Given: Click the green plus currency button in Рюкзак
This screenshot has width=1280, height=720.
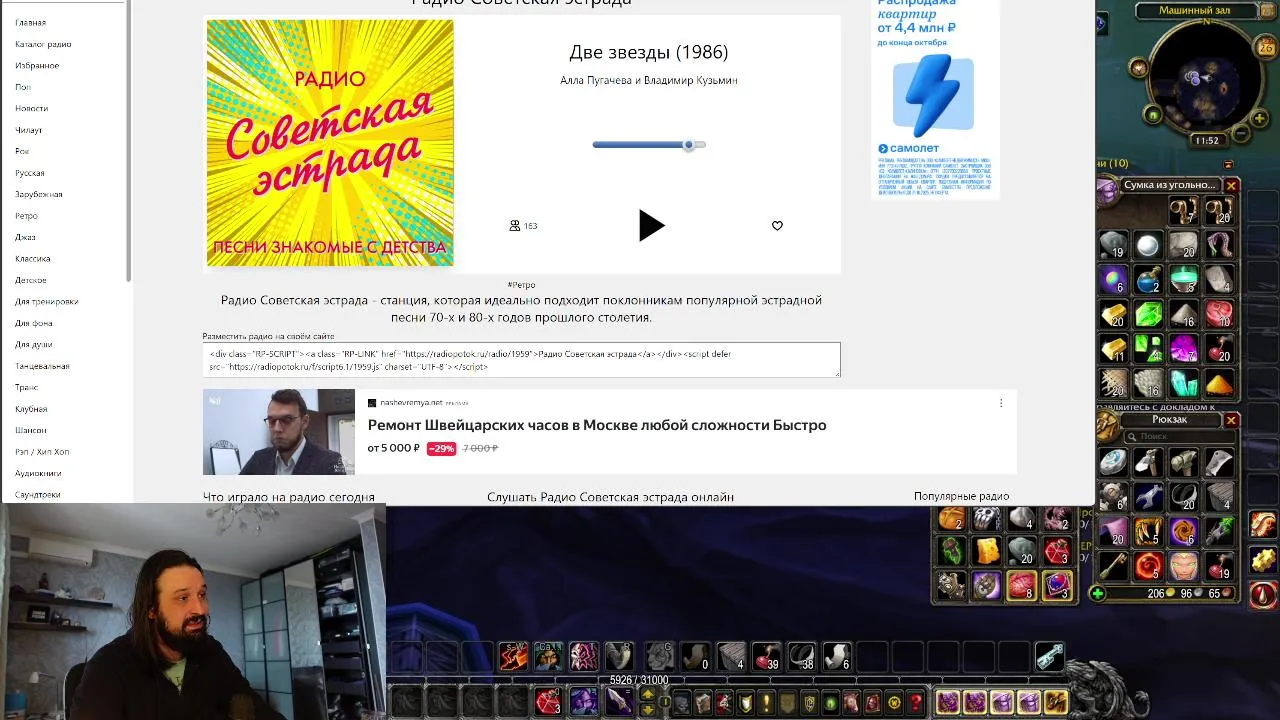Looking at the screenshot, I should (x=1099, y=594).
